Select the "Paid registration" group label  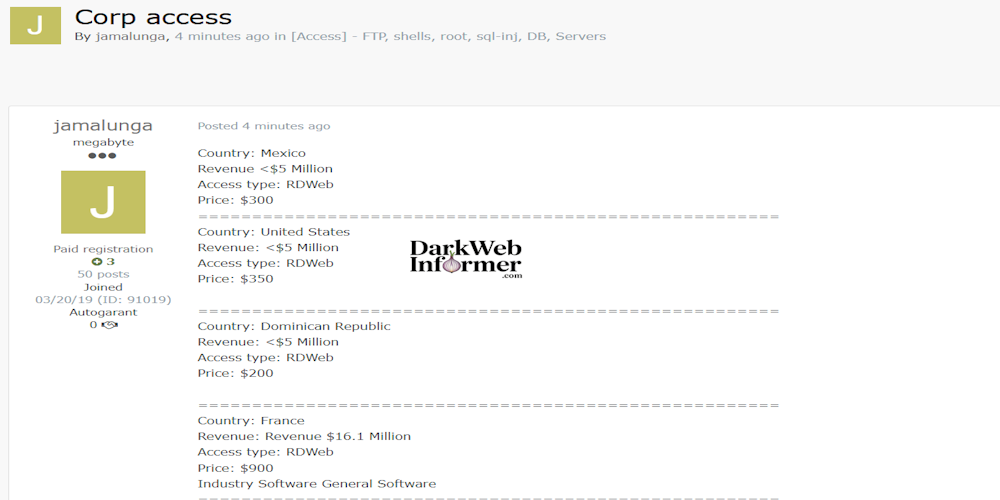pos(103,249)
